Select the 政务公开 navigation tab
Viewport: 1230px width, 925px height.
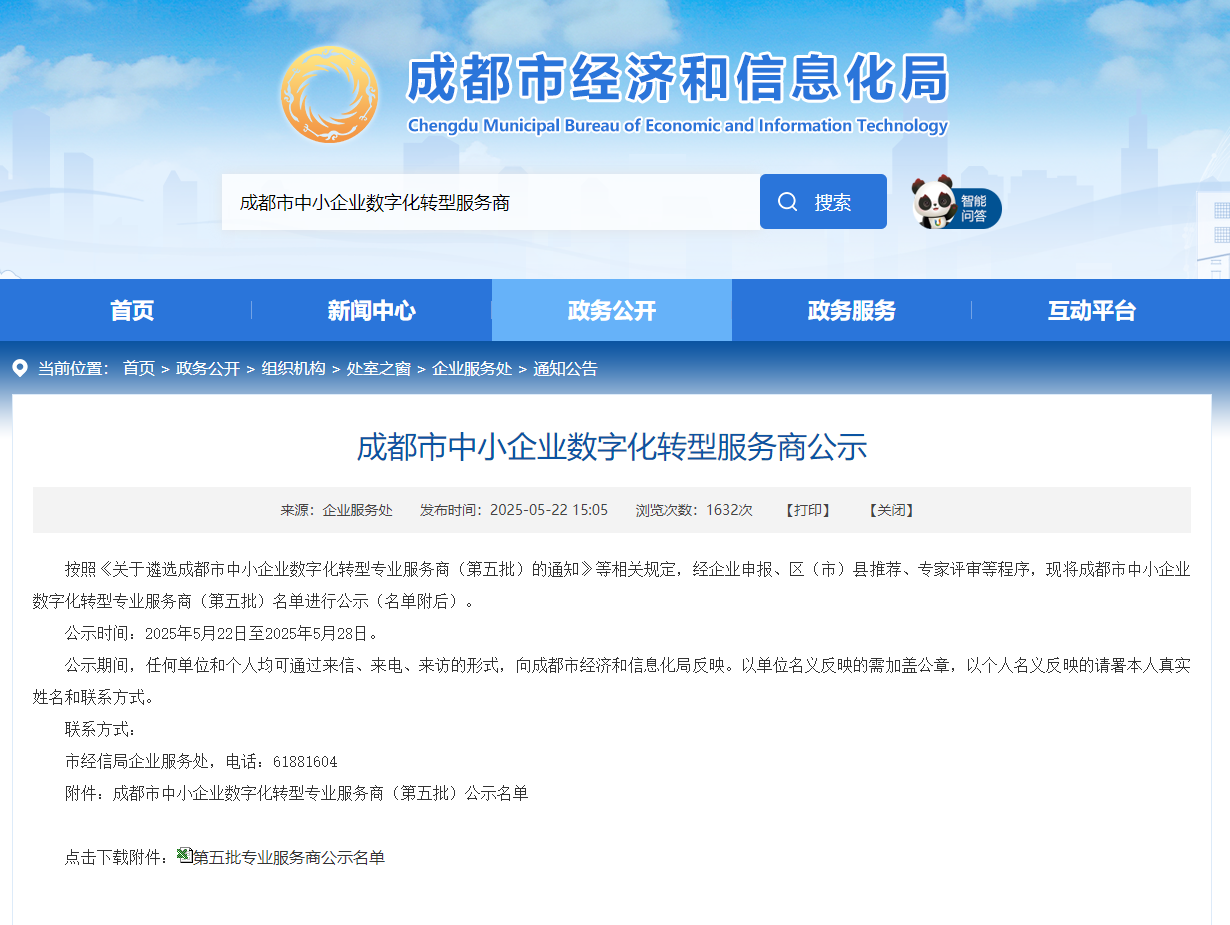point(611,311)
